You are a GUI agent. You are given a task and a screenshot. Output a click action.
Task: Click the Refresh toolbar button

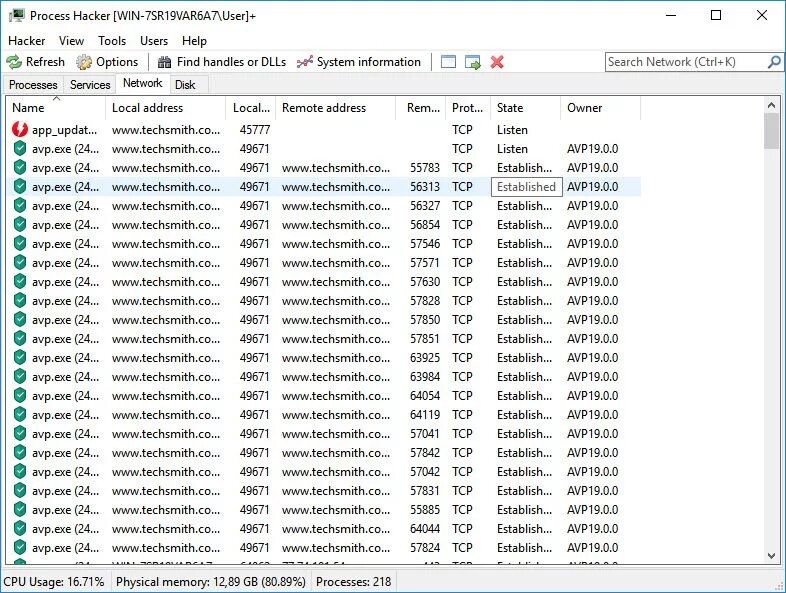point(36,62)
